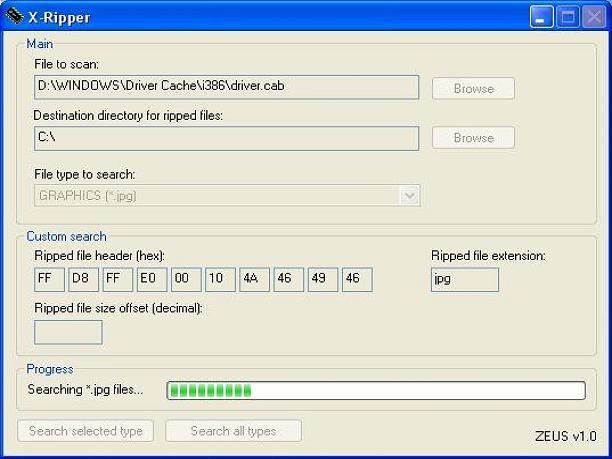Click Search selected type button
The image size is (612, 459).
point(85,431)
